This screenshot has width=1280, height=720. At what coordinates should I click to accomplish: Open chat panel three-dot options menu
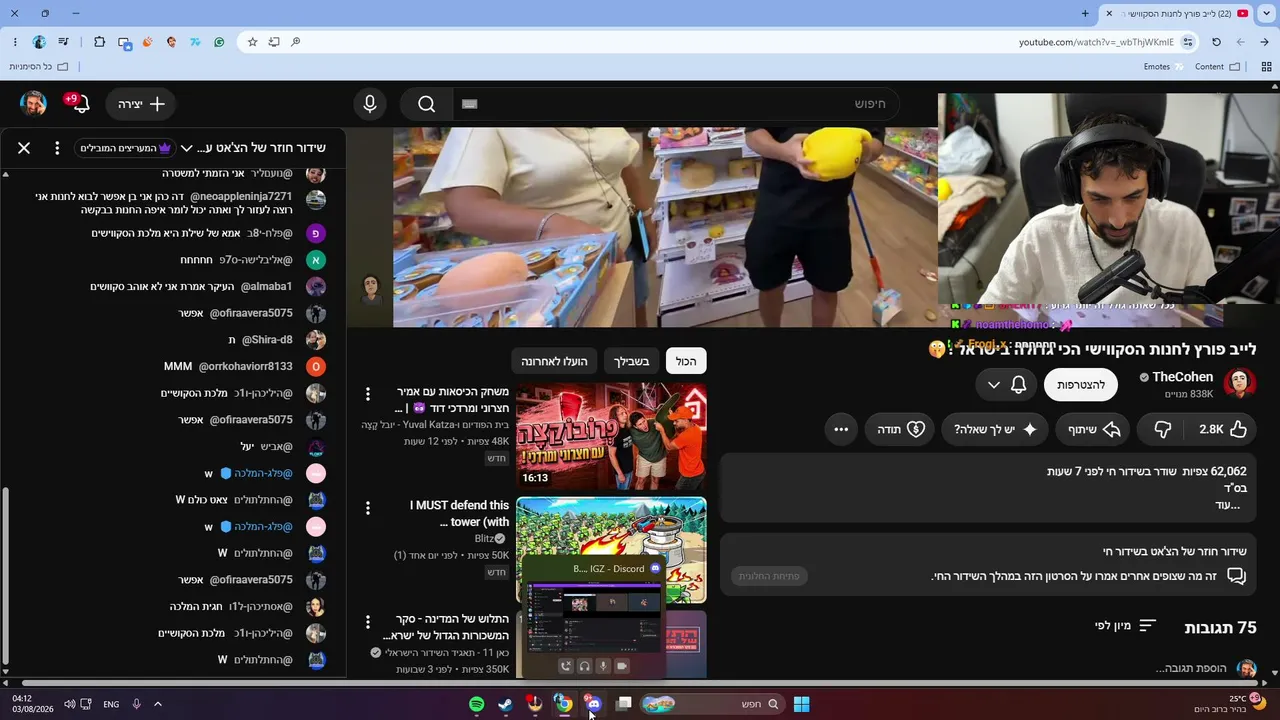57,148
